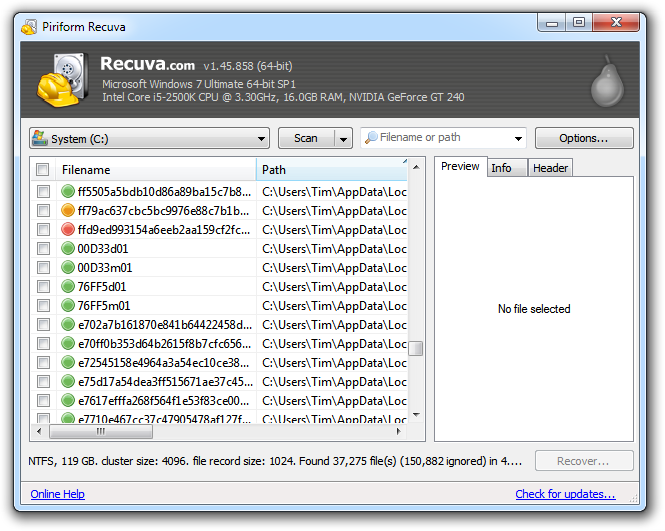Click the vertical scrollbar thumb in file list
The height and width of the screenshot is (531, 665).
click(x=415, y=348)
